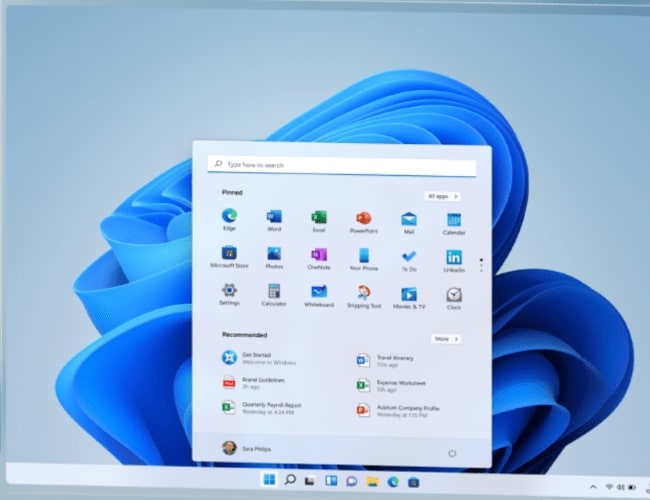This screenshot has width=650, height=500.
Task: Open Microsoft Store on the taskbar
Action: 413,482
